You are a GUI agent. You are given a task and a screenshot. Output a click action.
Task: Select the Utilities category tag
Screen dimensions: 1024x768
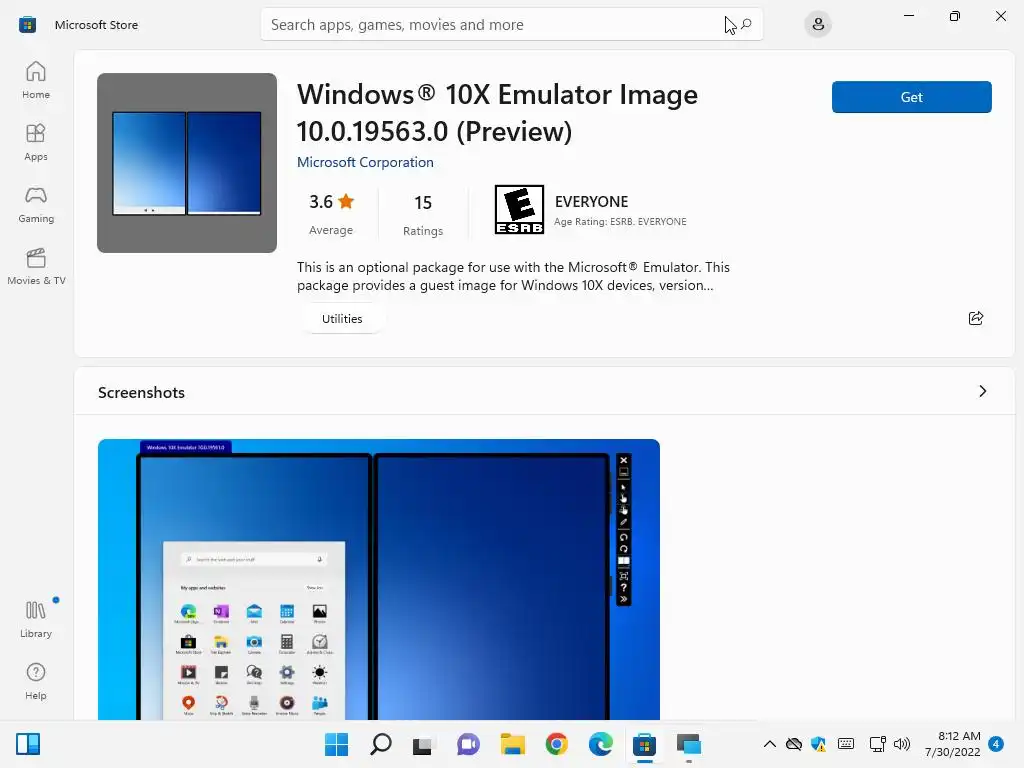pos(342,319)
